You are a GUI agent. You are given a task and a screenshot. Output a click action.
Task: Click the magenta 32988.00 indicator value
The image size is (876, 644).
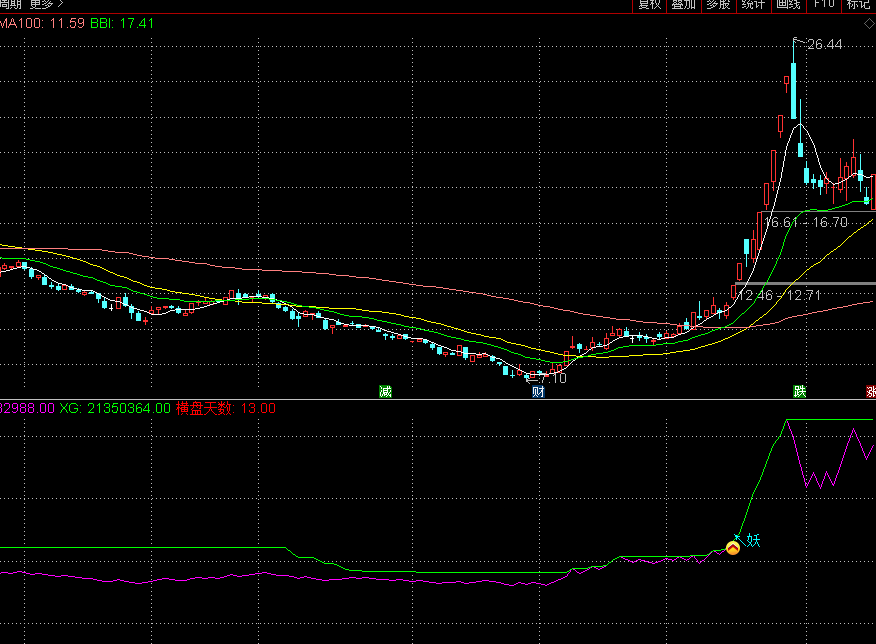(x=27, y=408)
